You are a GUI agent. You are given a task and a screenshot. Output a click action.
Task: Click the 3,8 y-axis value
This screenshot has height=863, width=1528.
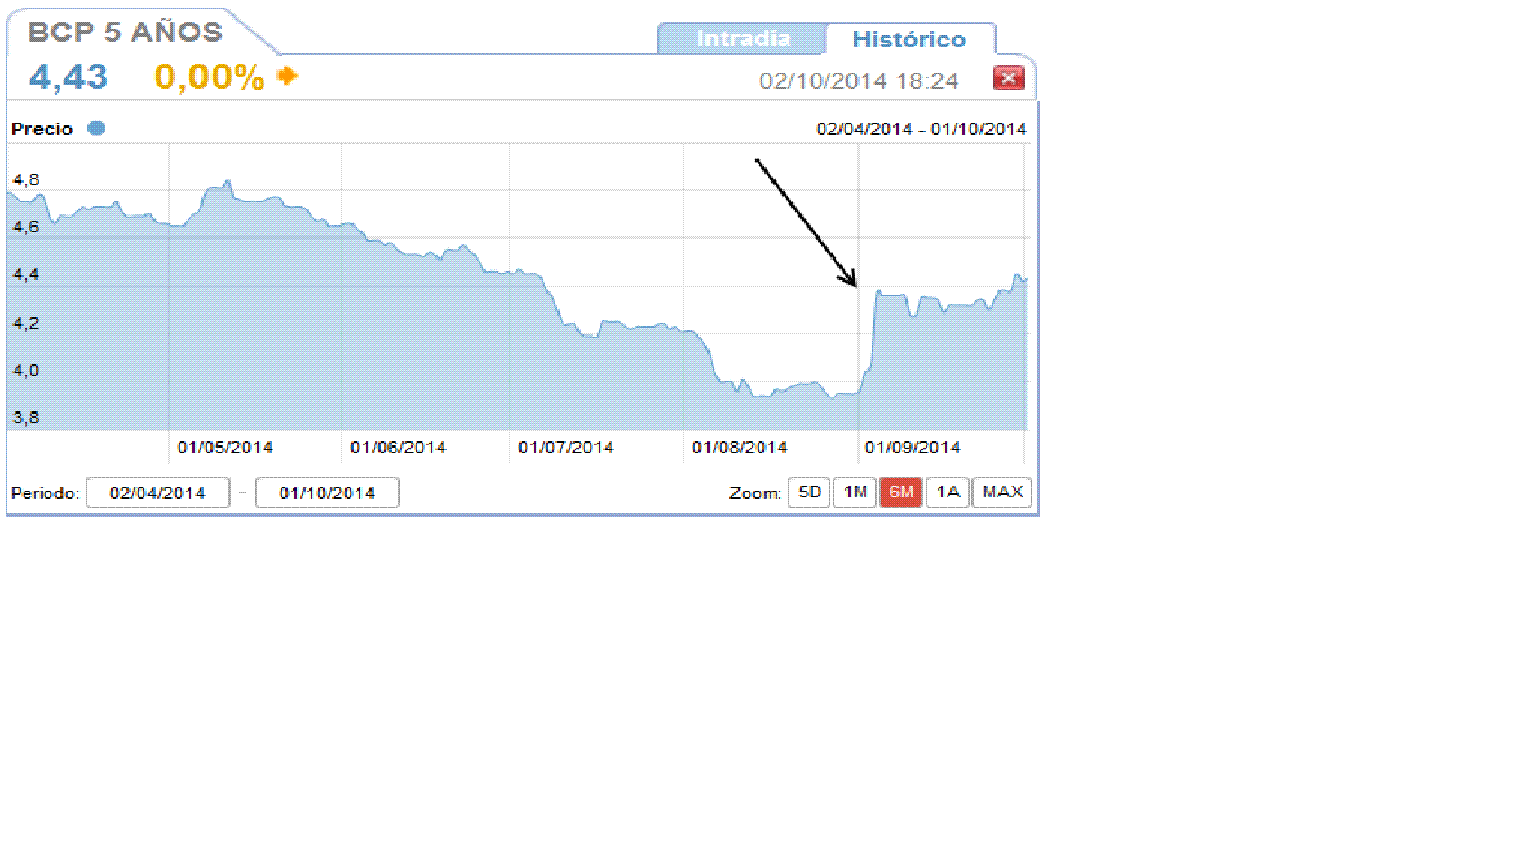[x=26, y=417]
